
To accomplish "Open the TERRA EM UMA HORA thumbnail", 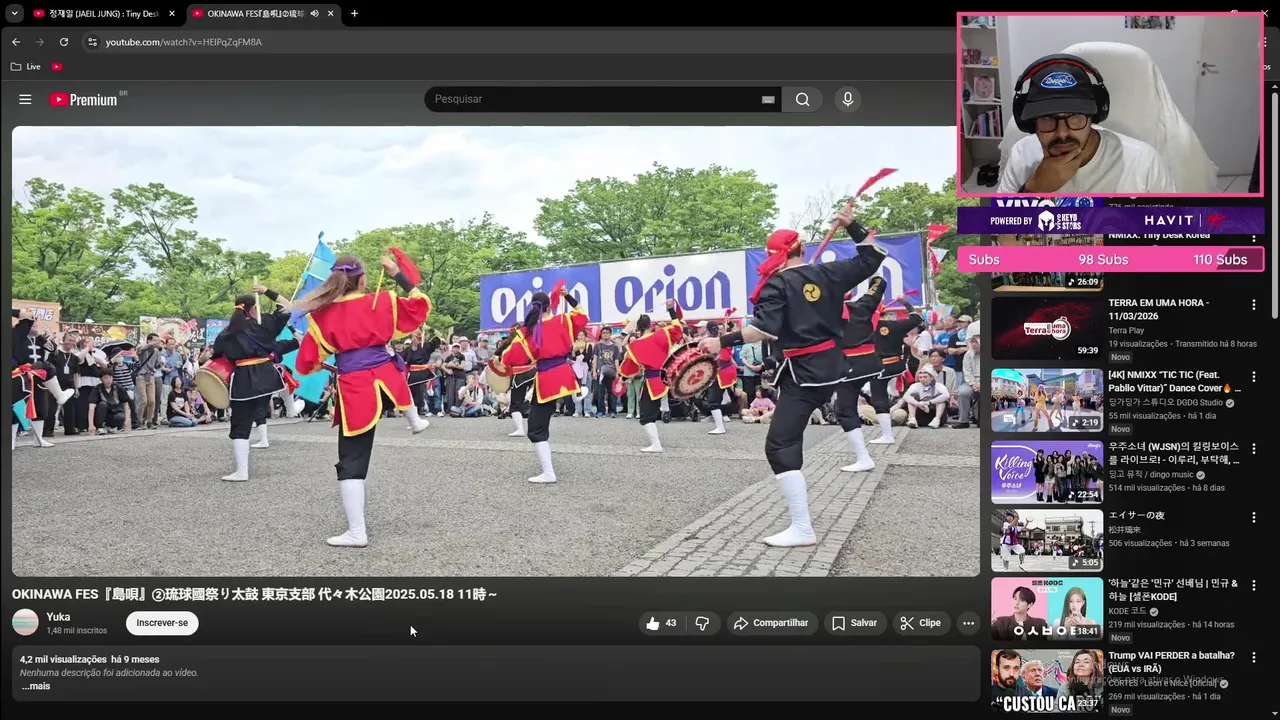I will (x=1047, y=328).
